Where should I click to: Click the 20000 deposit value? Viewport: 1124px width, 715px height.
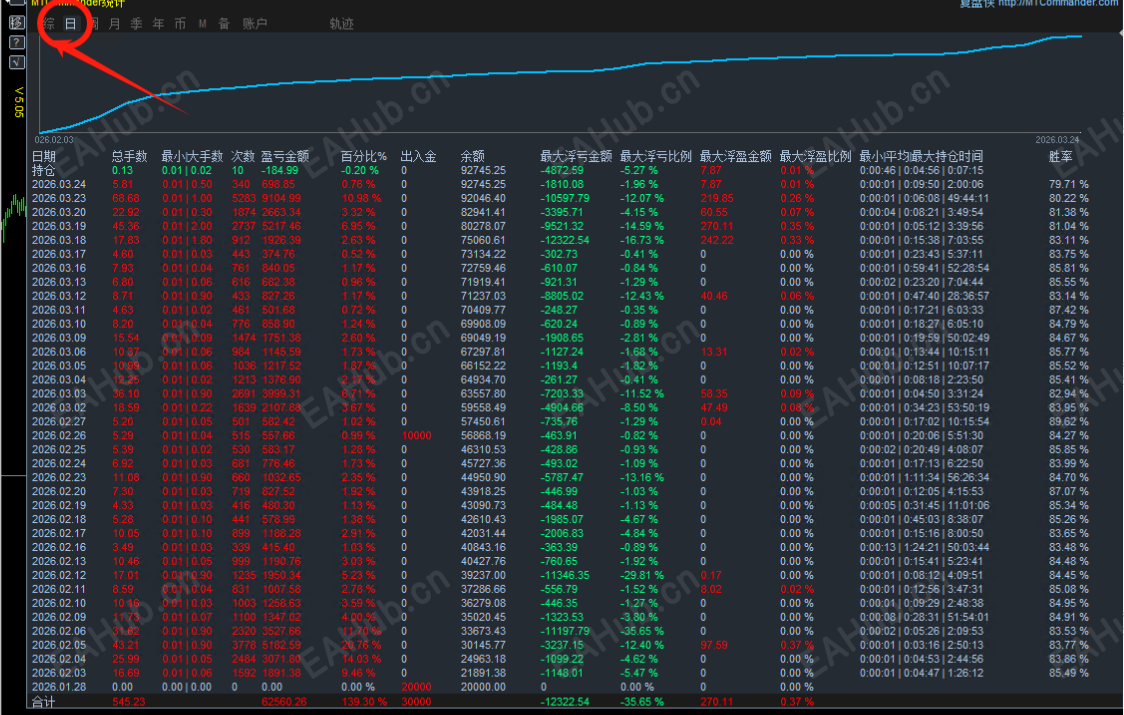pyautogui.click(x=416, y=687)
